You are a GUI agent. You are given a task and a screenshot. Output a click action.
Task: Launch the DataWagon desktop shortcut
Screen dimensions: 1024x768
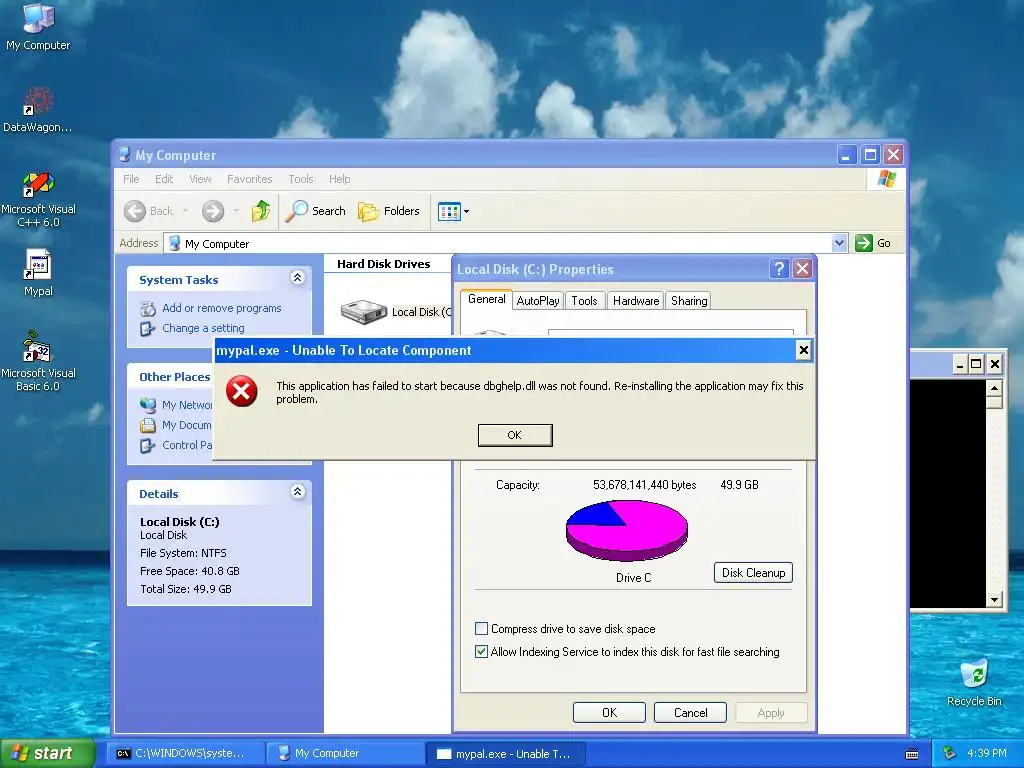point(38,109)
